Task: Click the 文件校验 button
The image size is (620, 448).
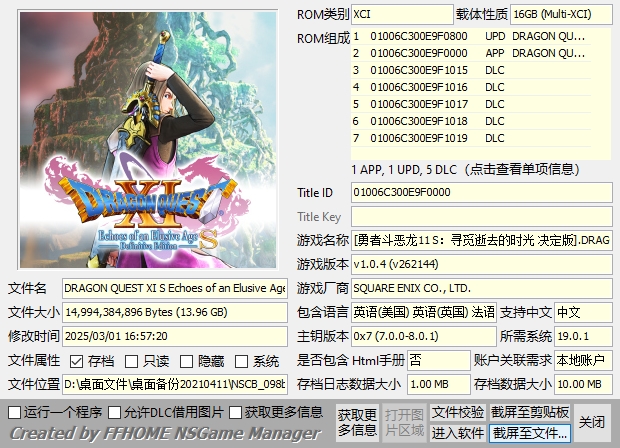Action: pyautogui.click(x=458, y=412)
